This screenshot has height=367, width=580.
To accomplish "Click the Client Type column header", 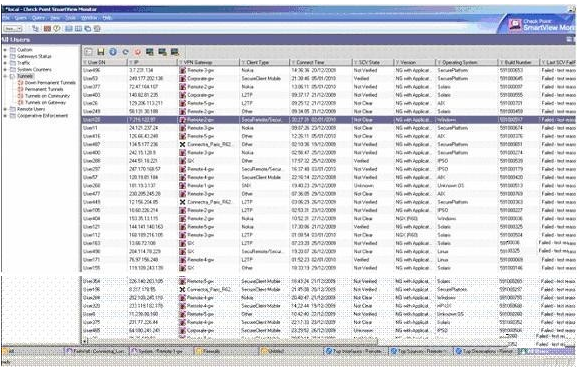I will pos(264,62).
